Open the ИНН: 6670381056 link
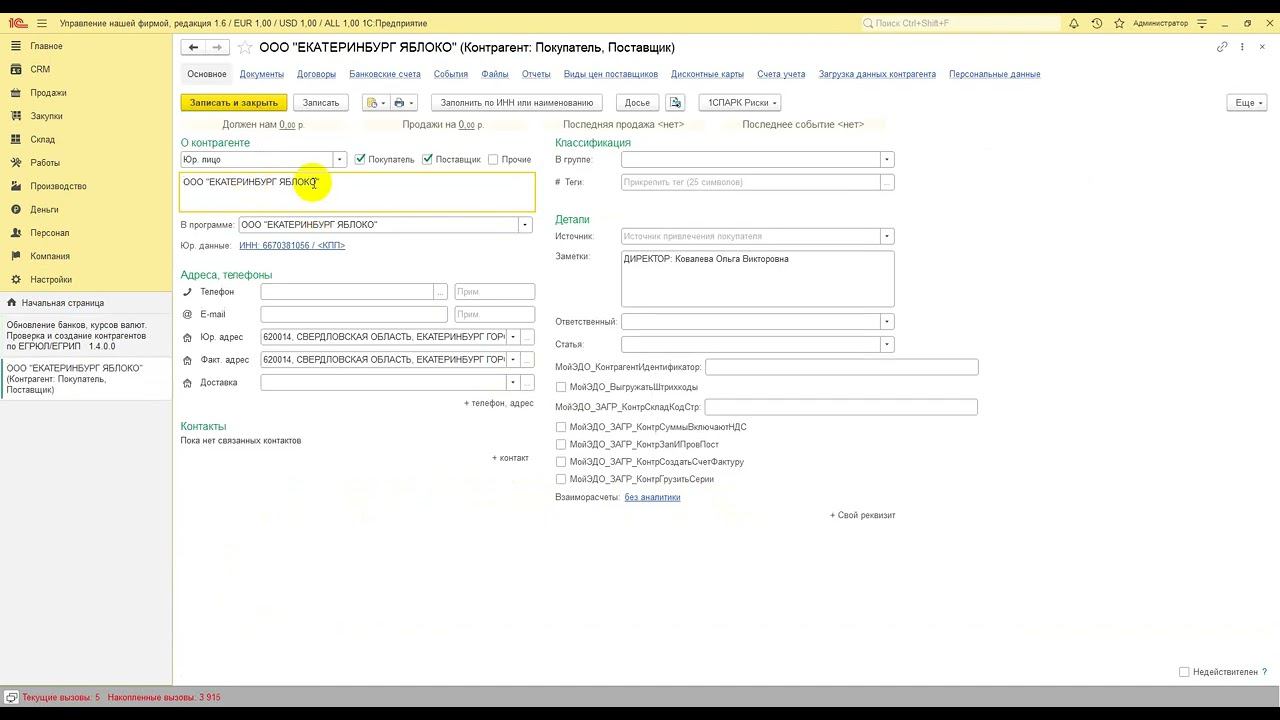The height and width of the screenshot is (720, 1280). (x=292, y=245)
